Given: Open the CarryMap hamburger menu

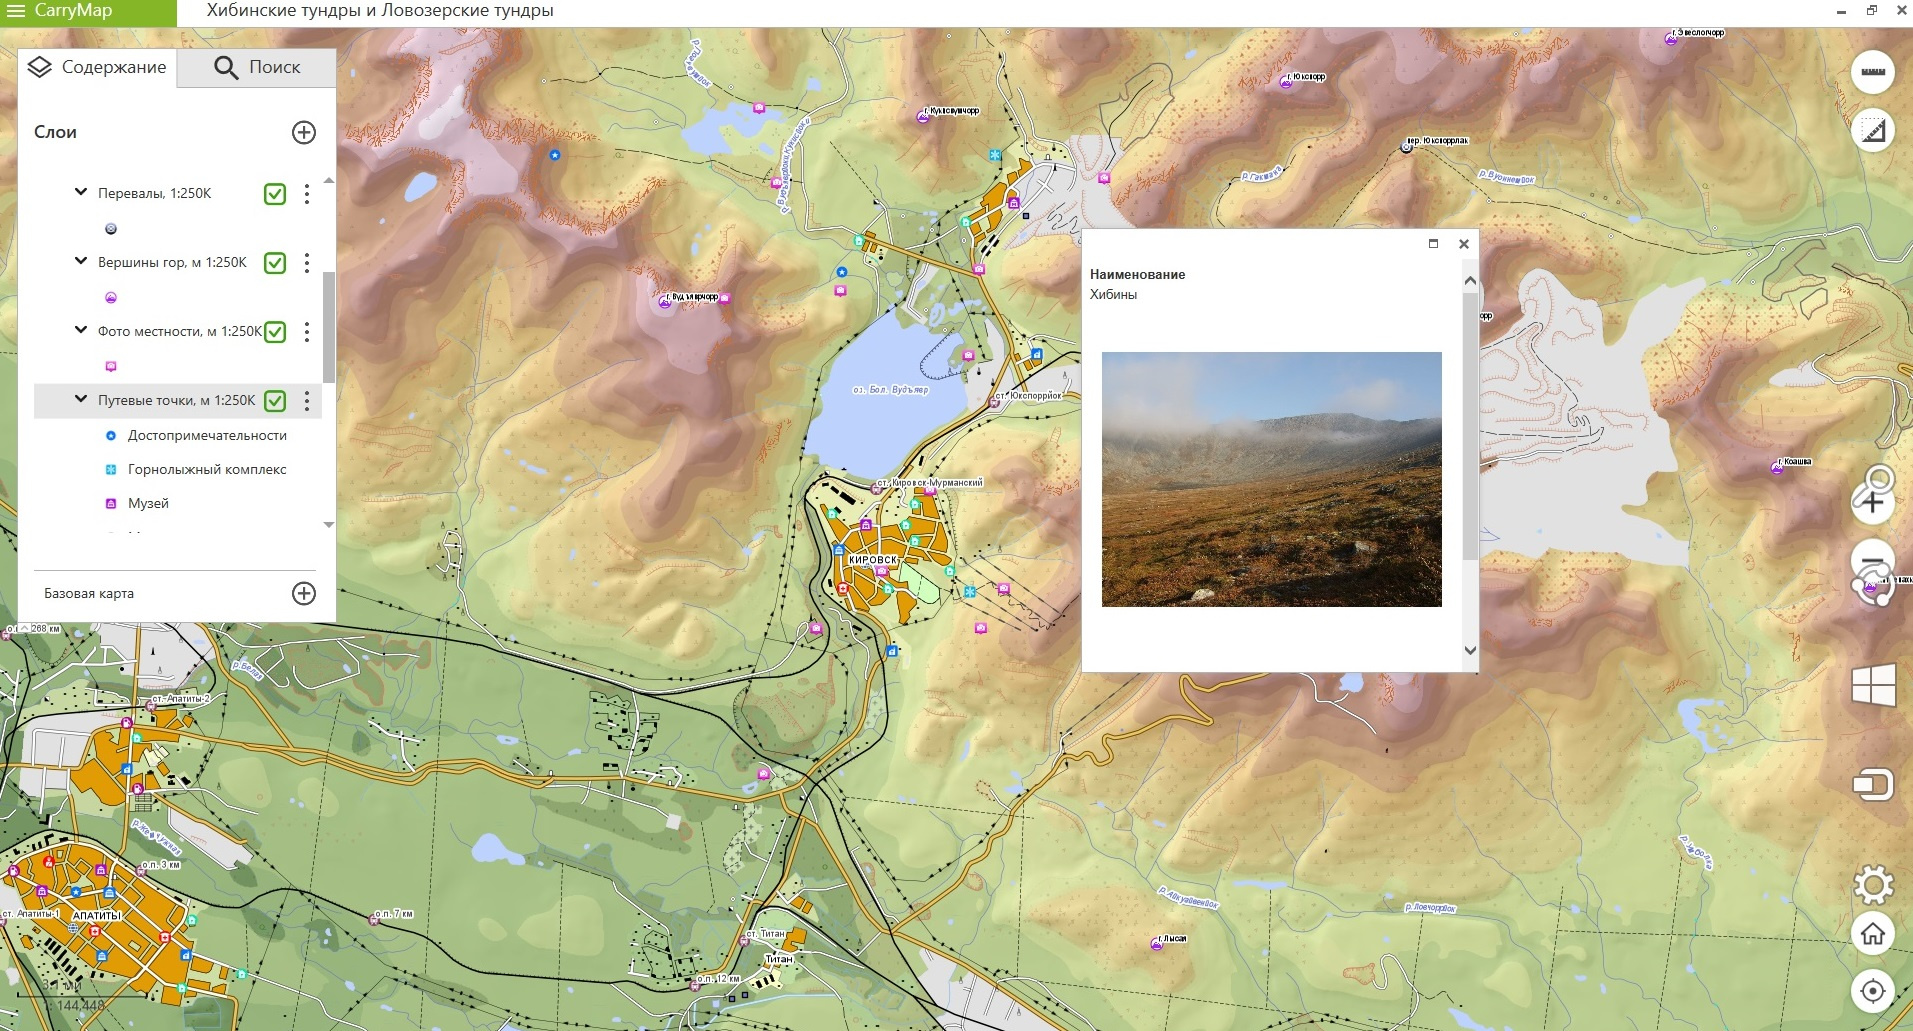Looking at the screenshot, I should [15, 11].
